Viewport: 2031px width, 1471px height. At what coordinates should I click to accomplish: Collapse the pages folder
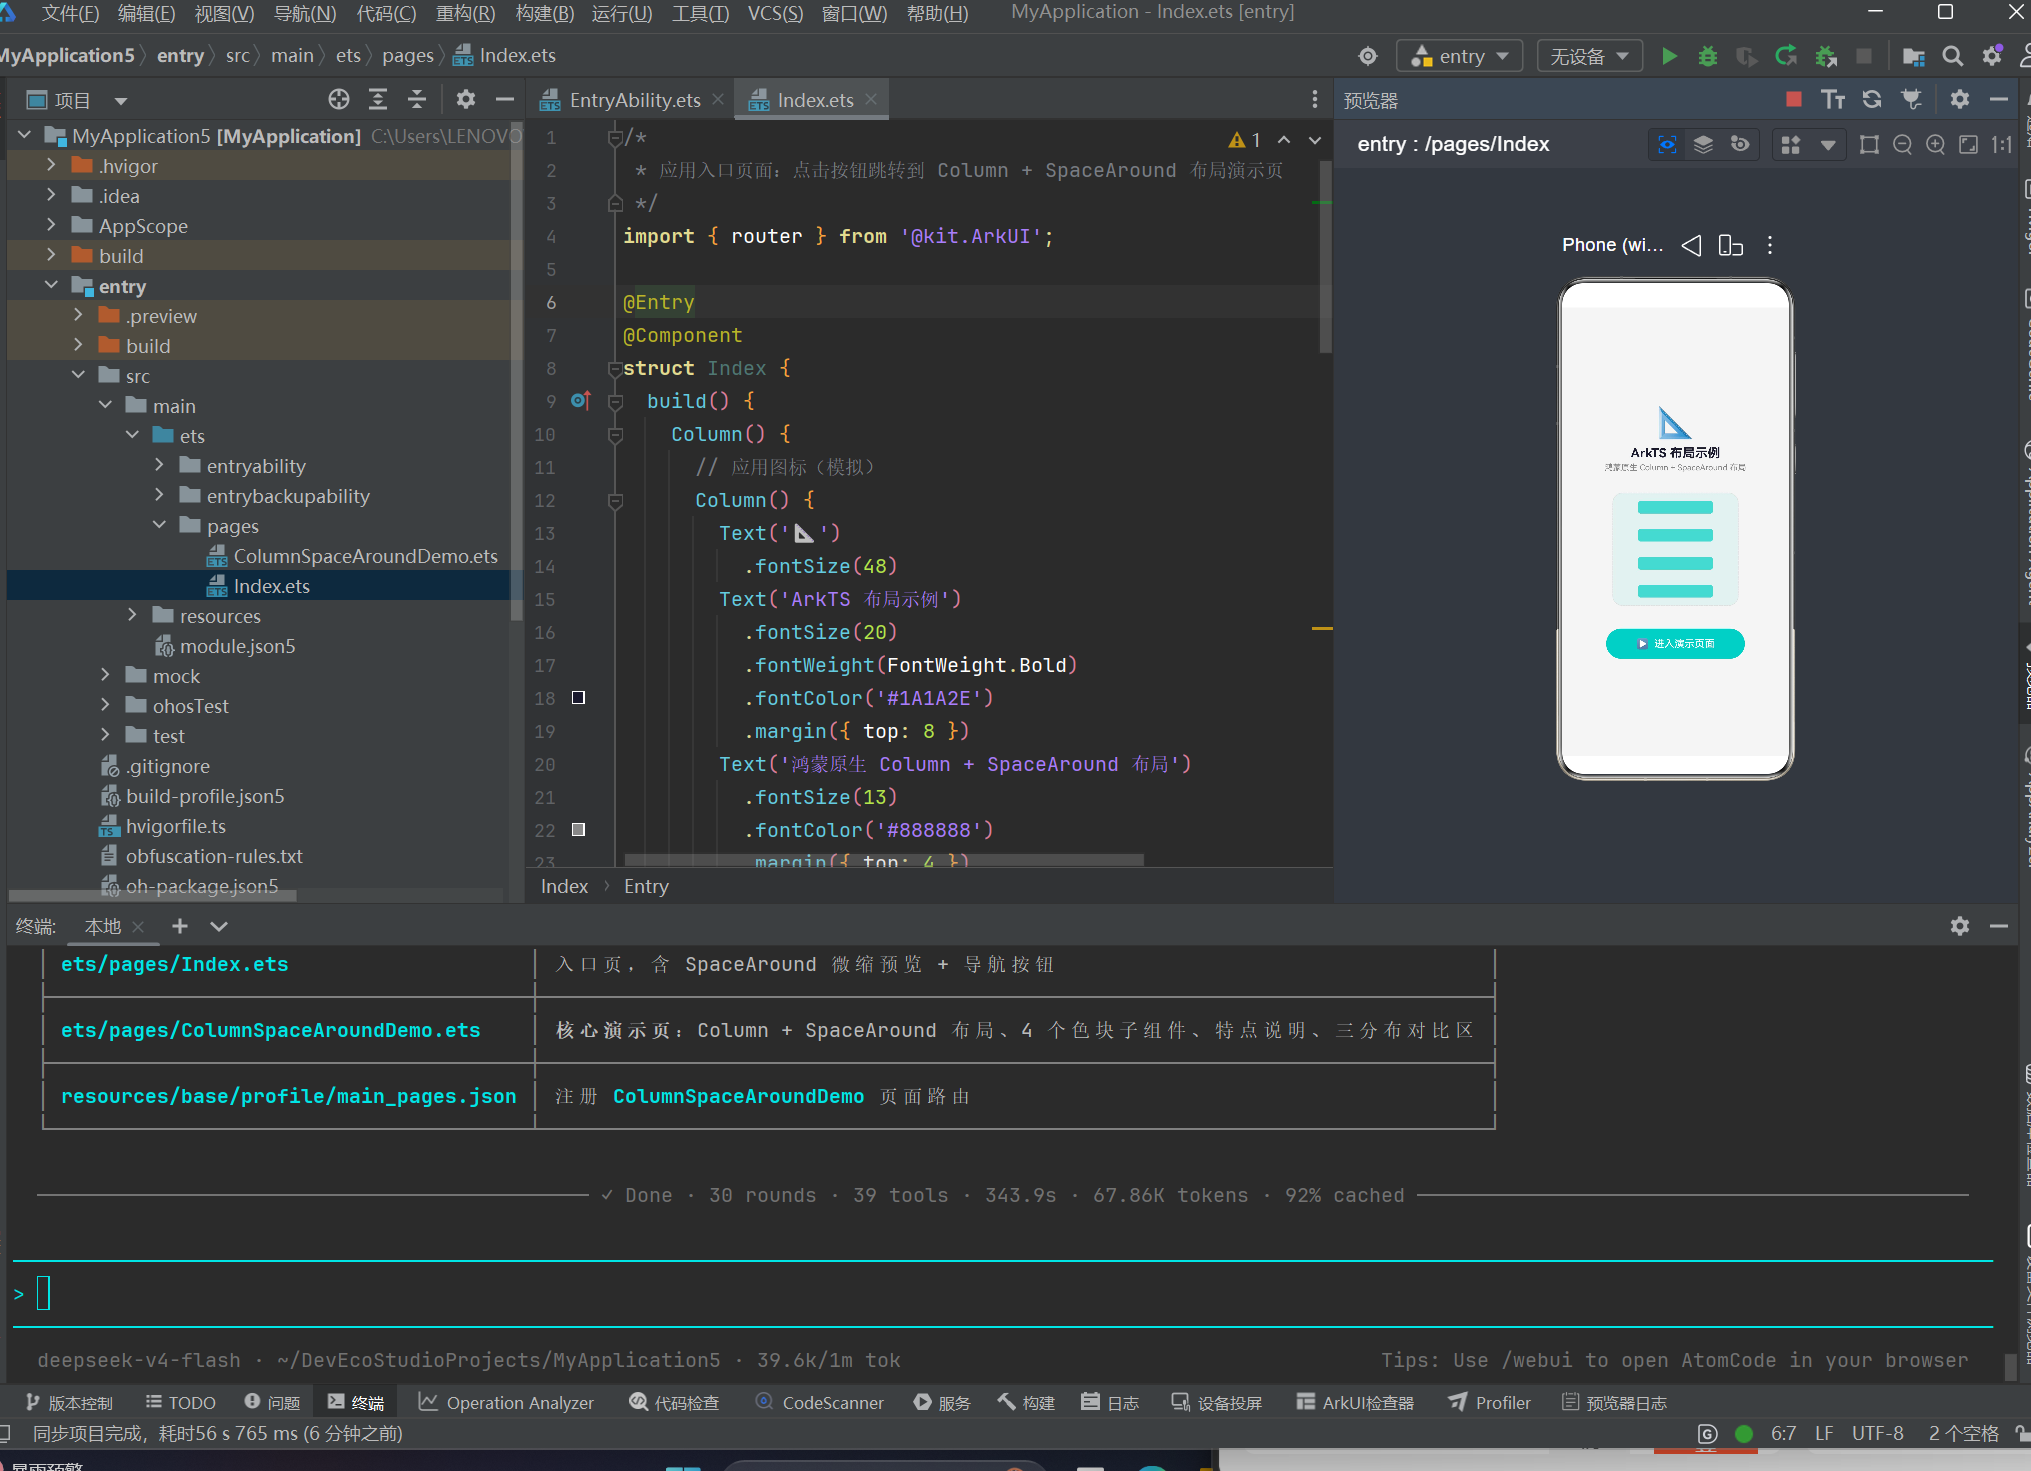pos(159,525)
